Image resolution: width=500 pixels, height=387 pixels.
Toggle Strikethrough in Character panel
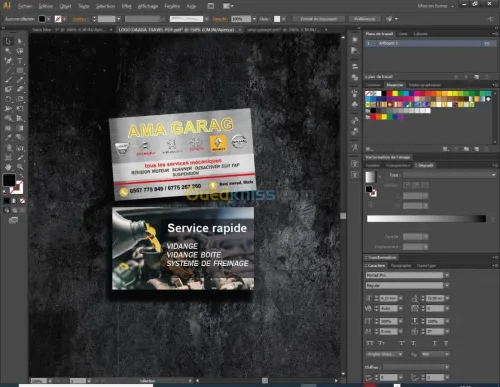pos(446,343)
